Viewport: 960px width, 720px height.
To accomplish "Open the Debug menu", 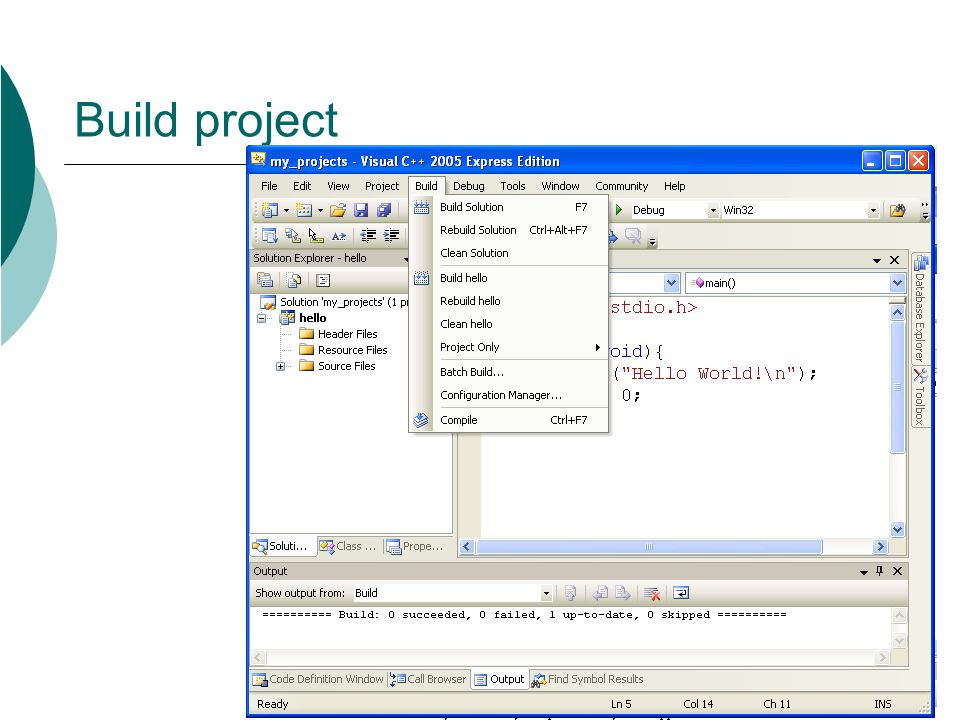I will 468,186.
